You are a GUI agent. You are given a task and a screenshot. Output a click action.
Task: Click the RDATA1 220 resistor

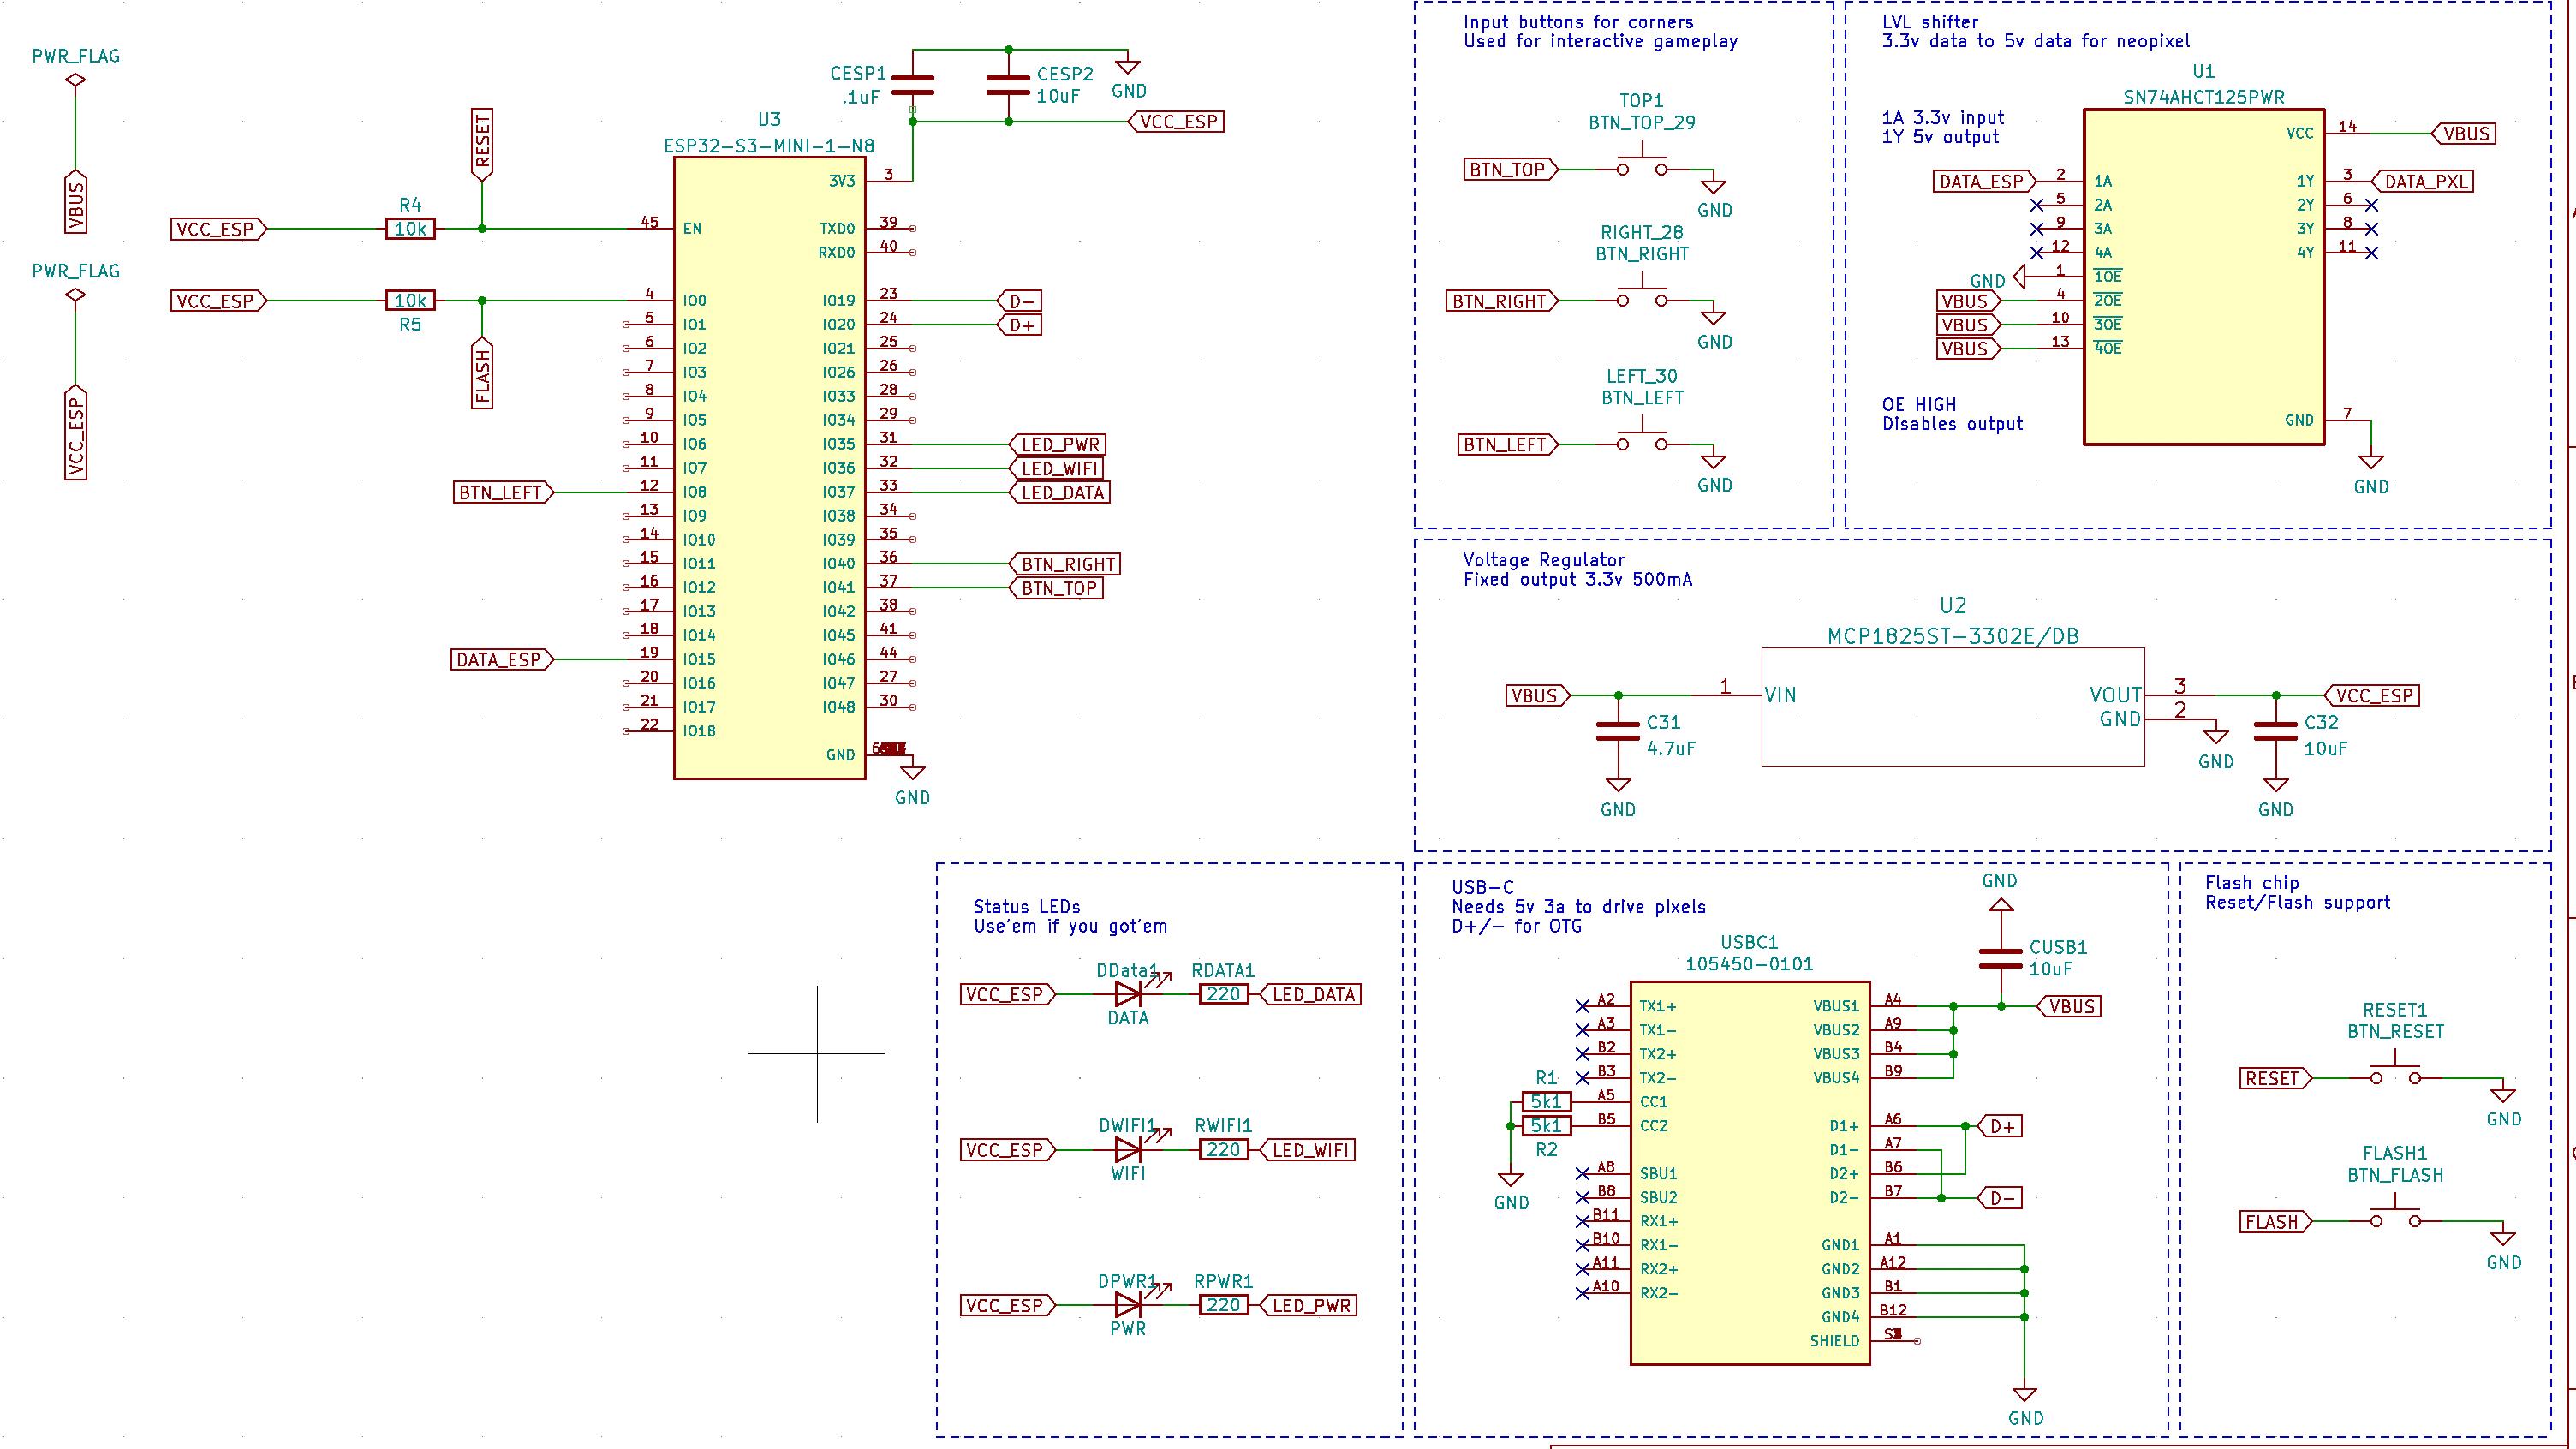[x=1224, y=994]
